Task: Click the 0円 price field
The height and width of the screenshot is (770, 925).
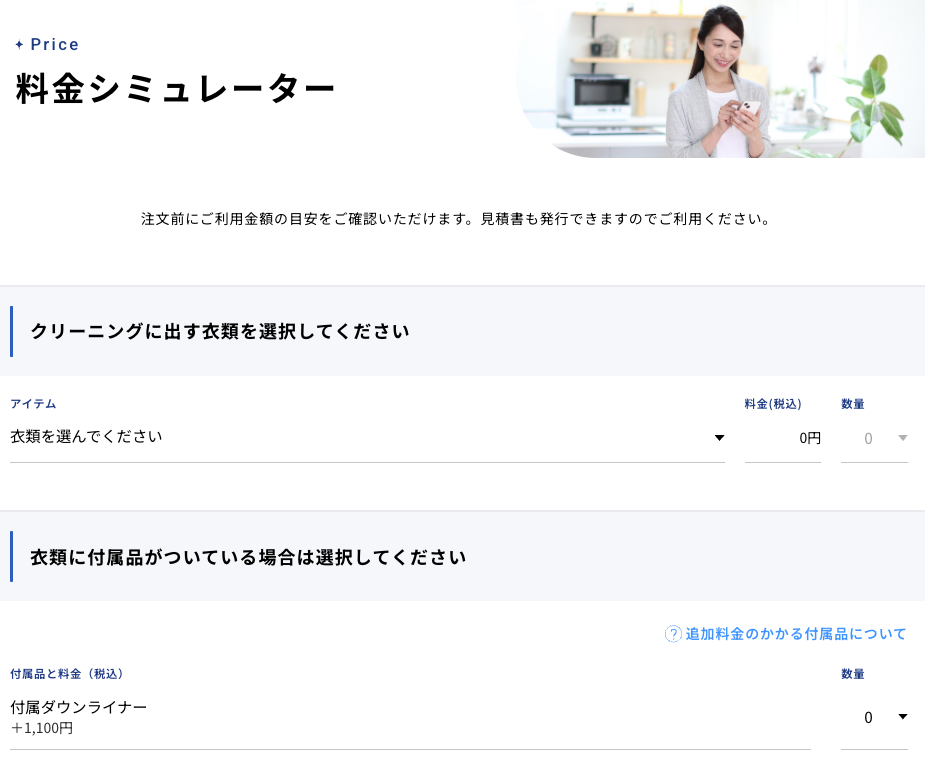Action: 783,438
